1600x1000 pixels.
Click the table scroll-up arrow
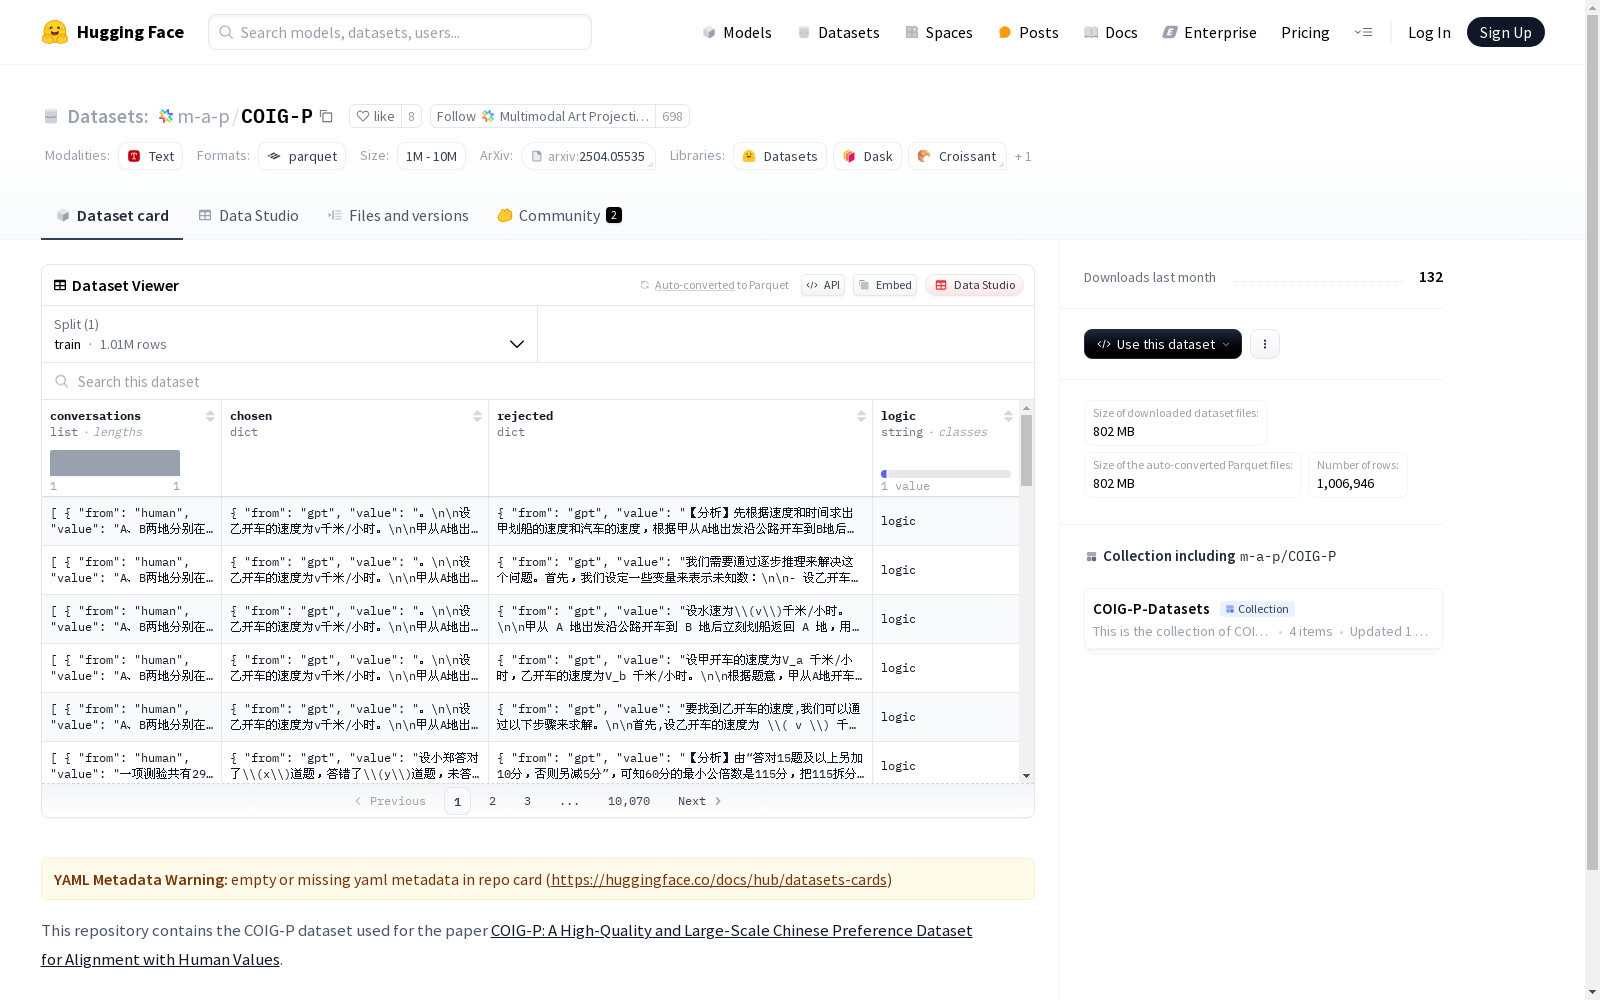(x=1026, y=408)
